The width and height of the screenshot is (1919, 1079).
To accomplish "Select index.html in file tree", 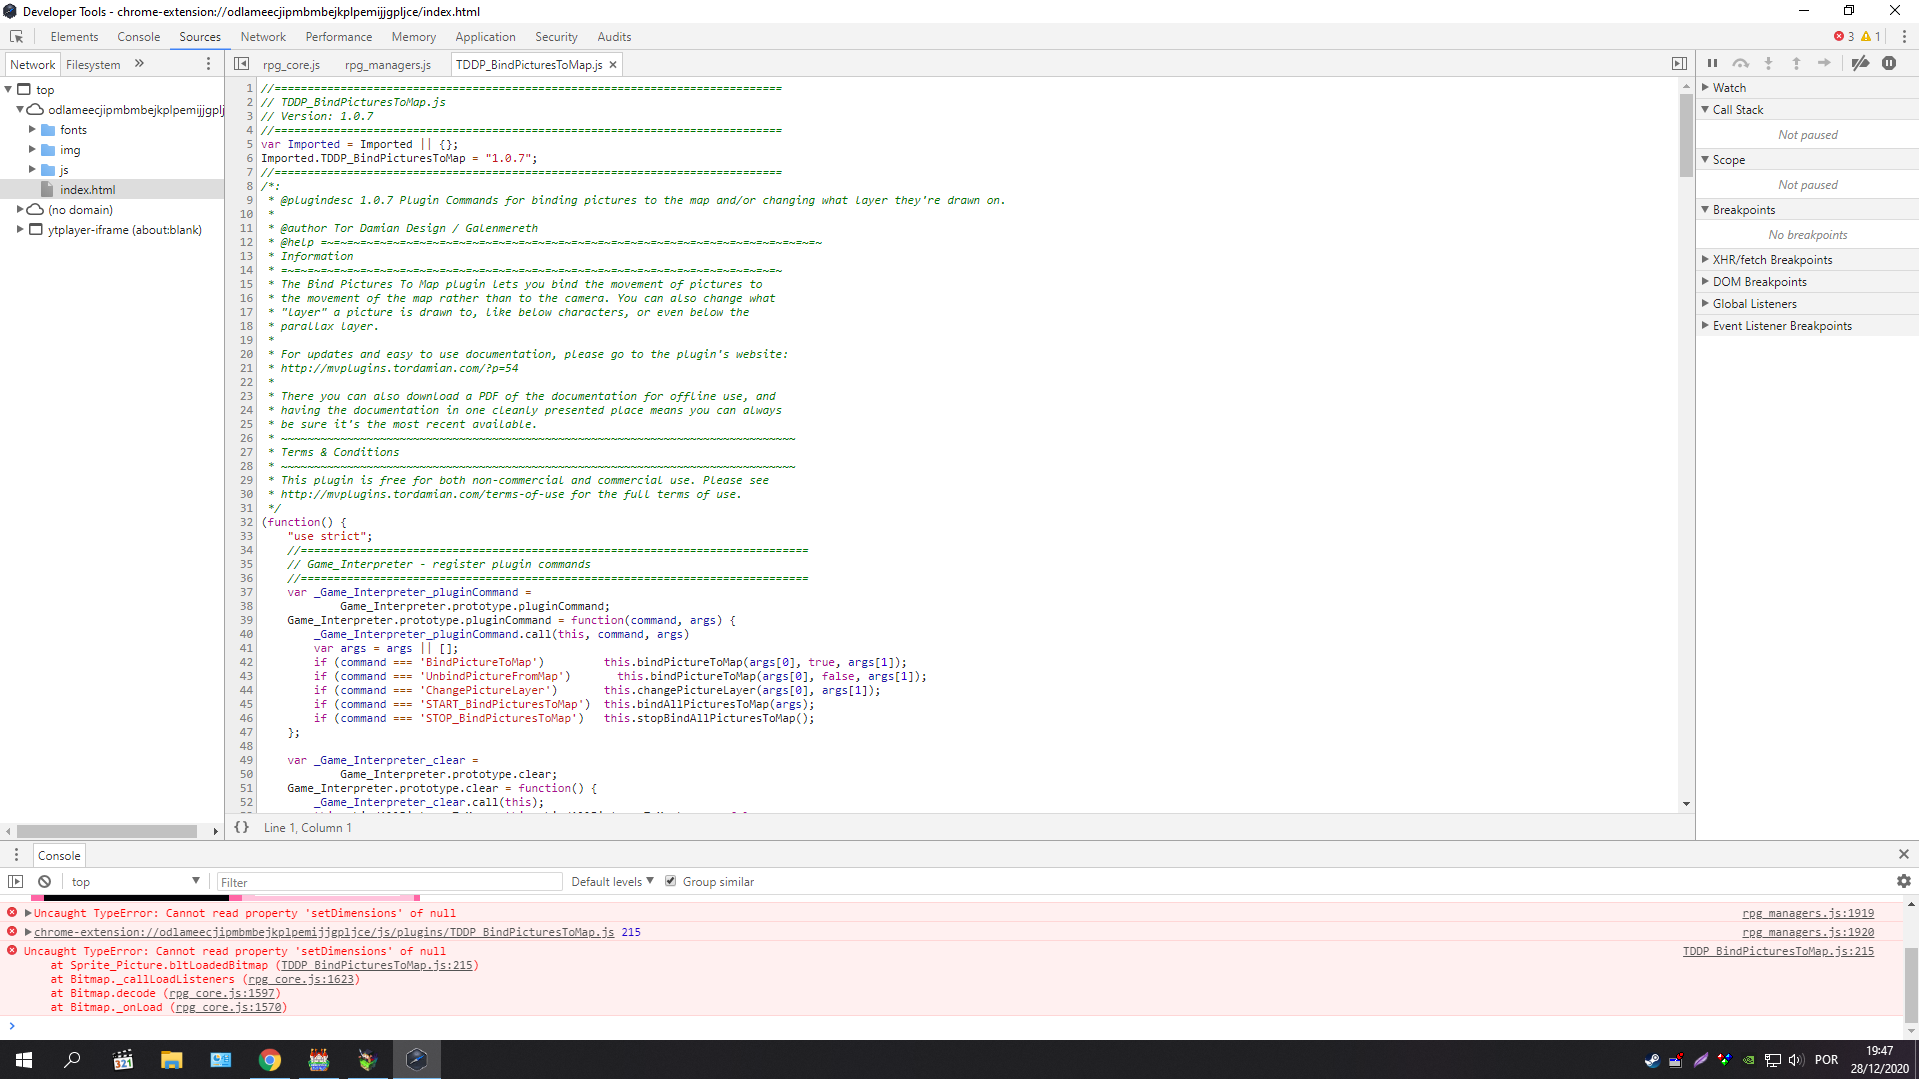I will [x=87, y=189].
